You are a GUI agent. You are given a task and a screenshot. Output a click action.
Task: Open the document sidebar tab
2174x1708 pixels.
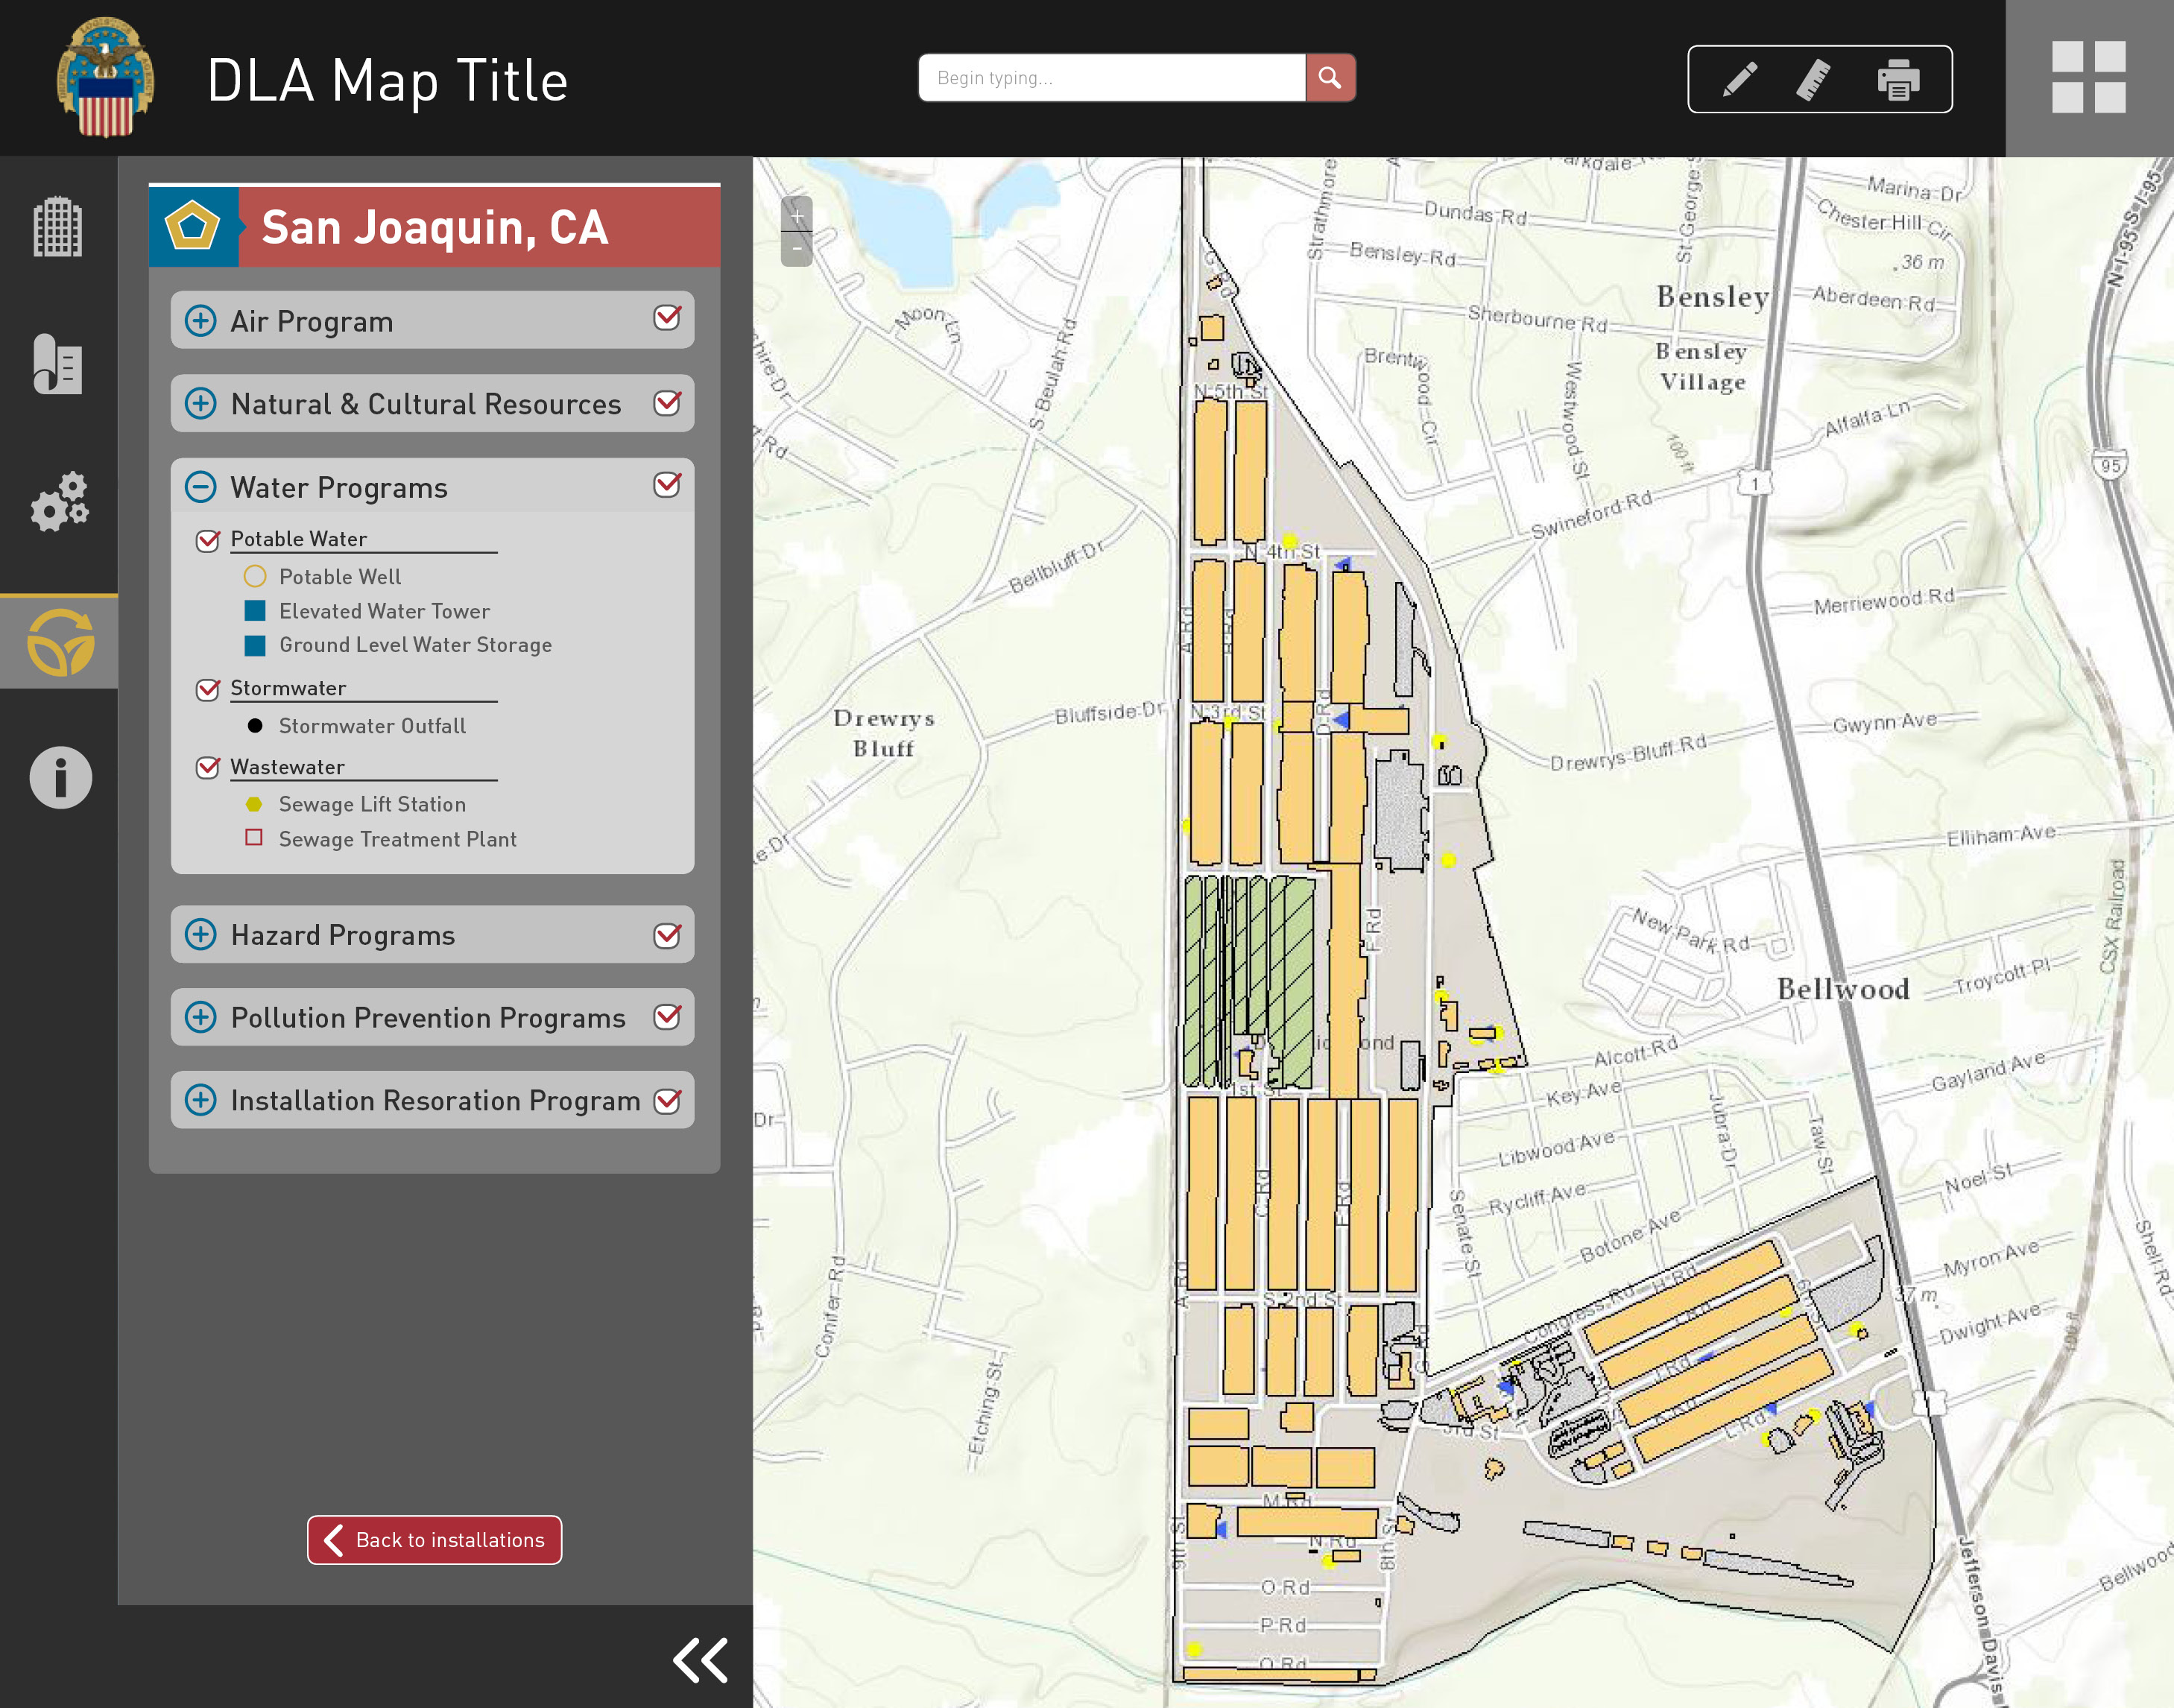(x=58, y=364)
